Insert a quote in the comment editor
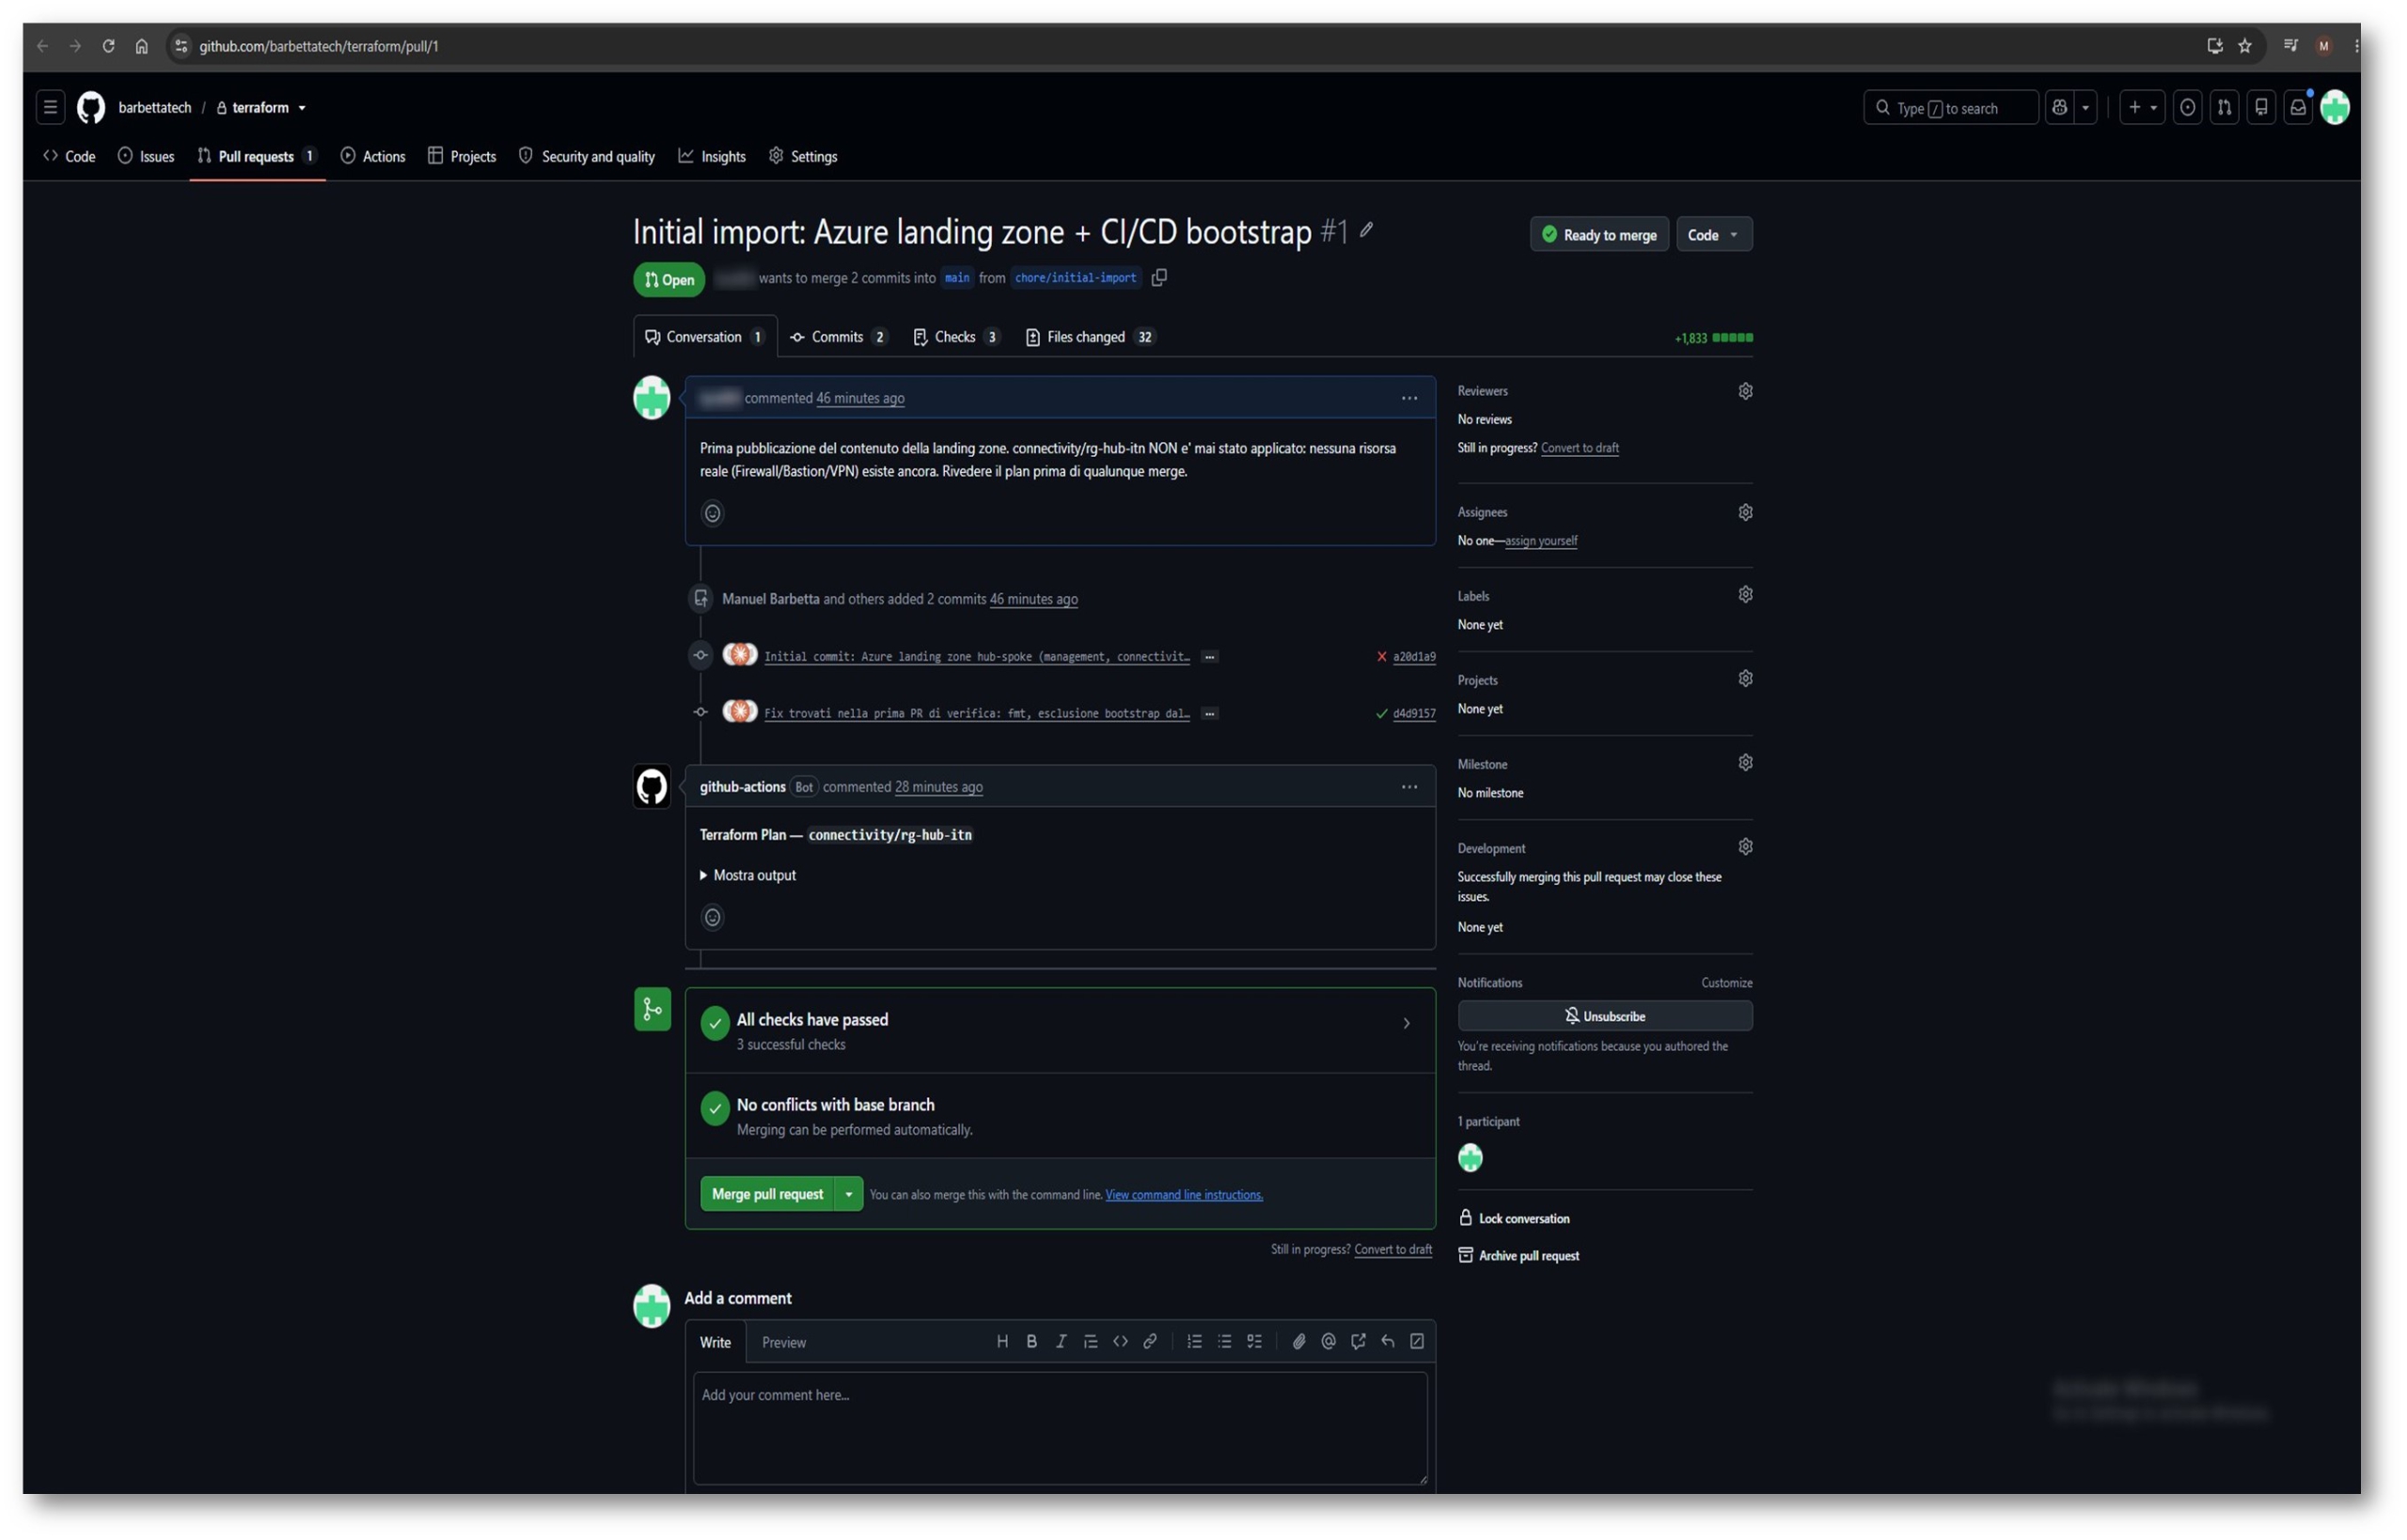This screenshot has height=1540, width=2407. (x=1091, y=1342)
